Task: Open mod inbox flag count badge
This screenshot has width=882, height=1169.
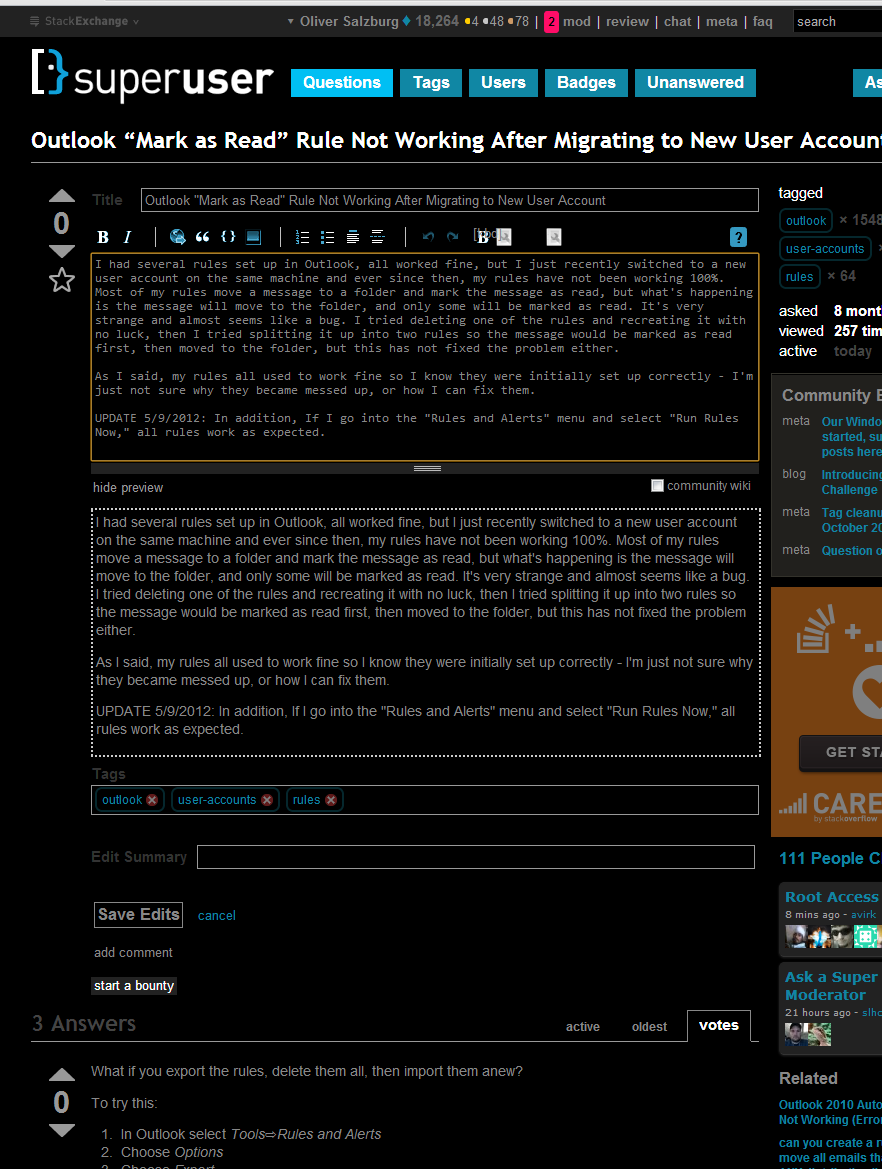Action: (551, 22)
